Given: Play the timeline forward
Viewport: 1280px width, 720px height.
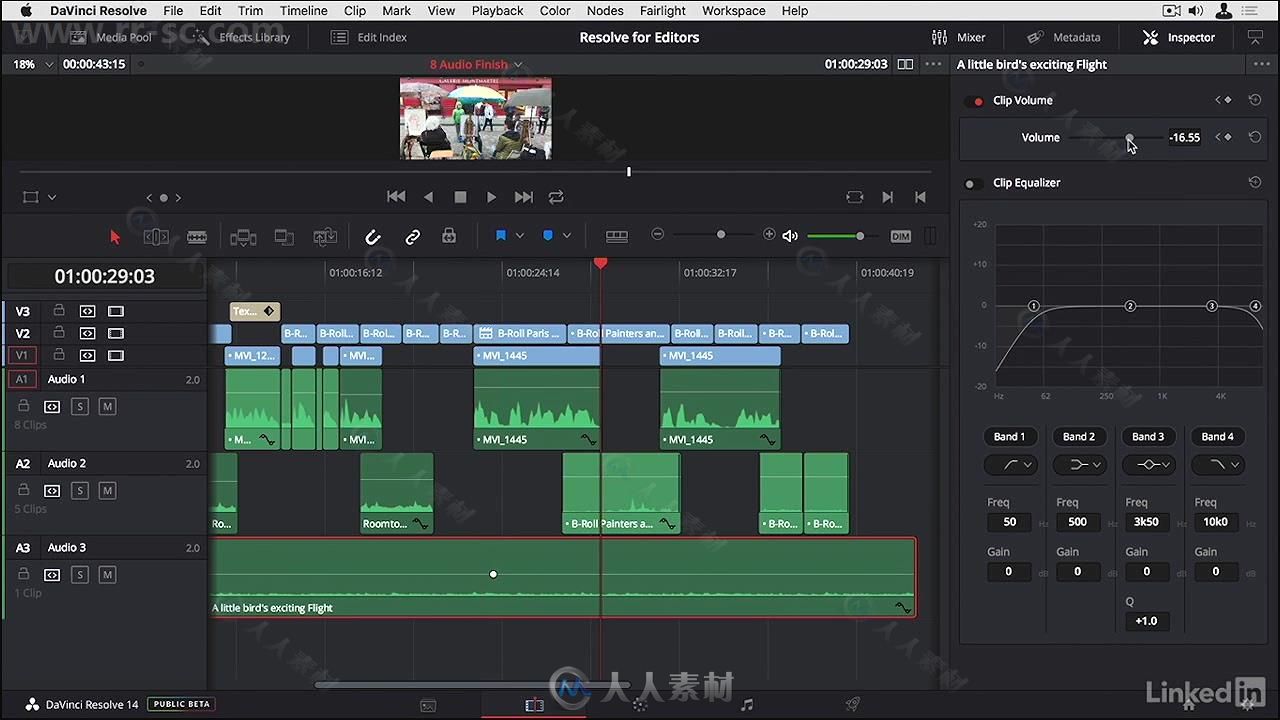Looking at the screenshot, I should [491, 197].
